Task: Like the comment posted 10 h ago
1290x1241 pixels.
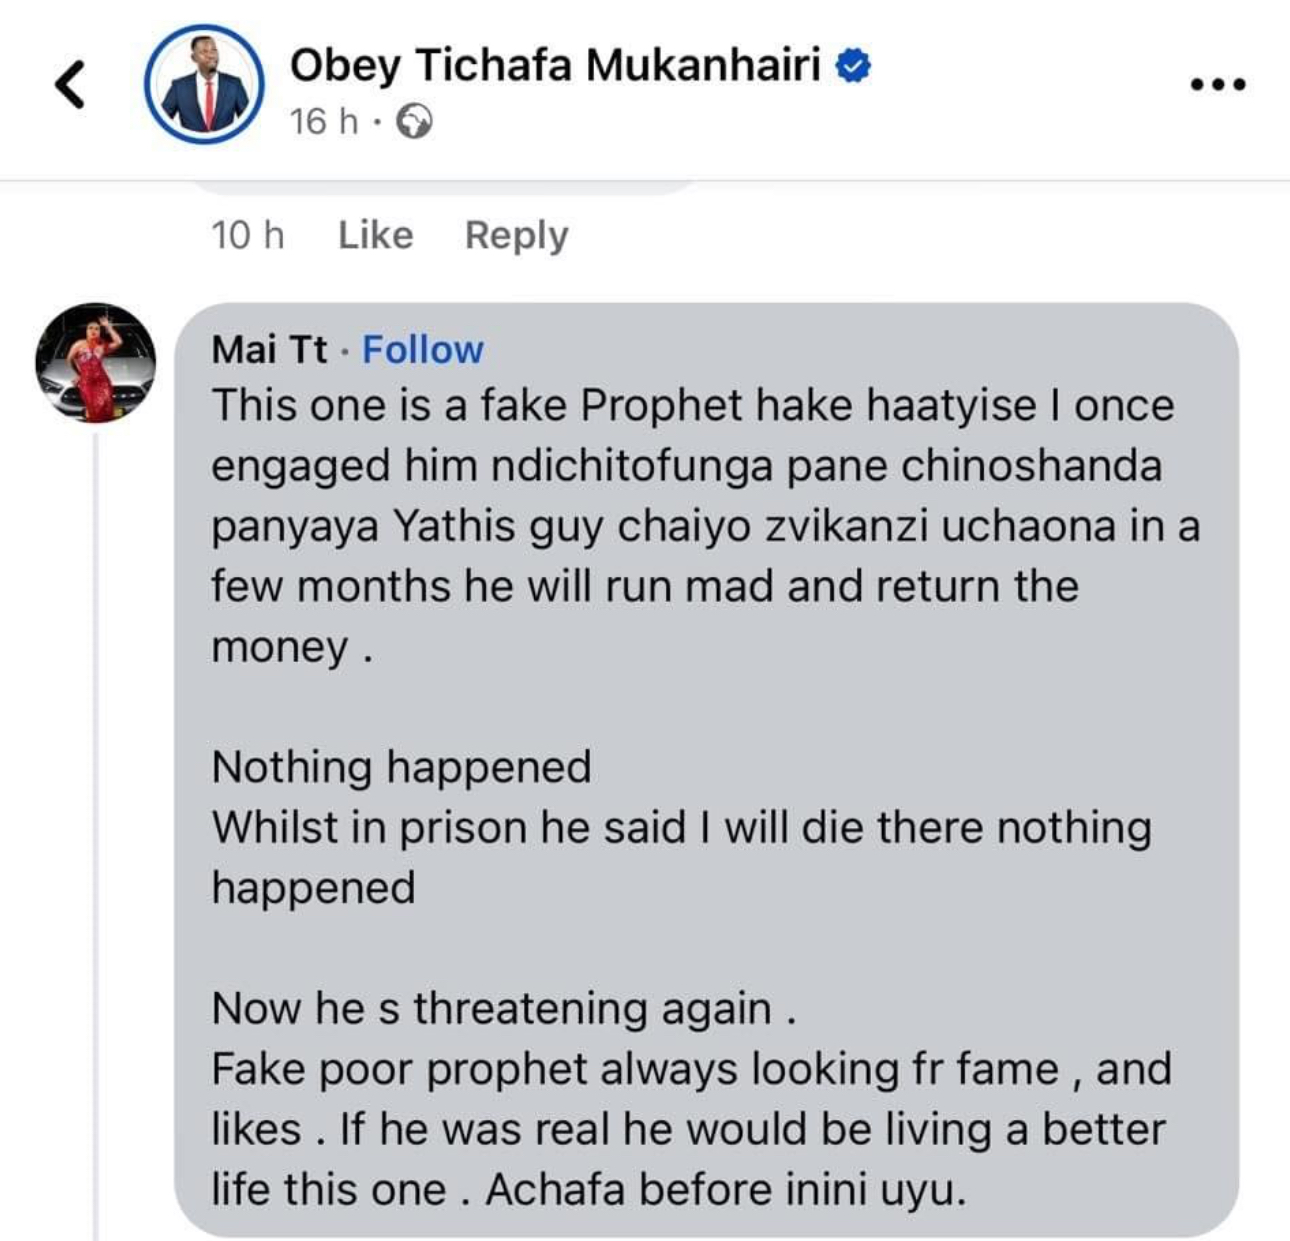Action: pos(375,235)
